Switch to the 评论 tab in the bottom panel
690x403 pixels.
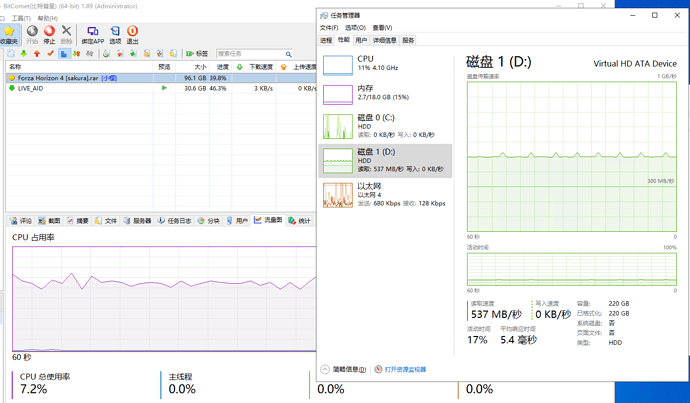(21, 220)
